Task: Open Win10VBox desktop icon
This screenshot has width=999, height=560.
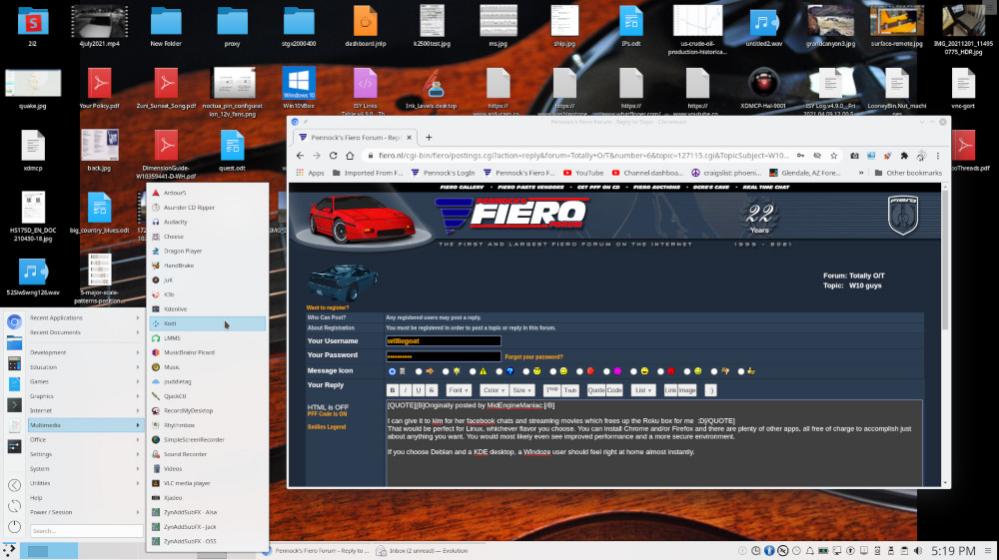Action: click(299, 88)
